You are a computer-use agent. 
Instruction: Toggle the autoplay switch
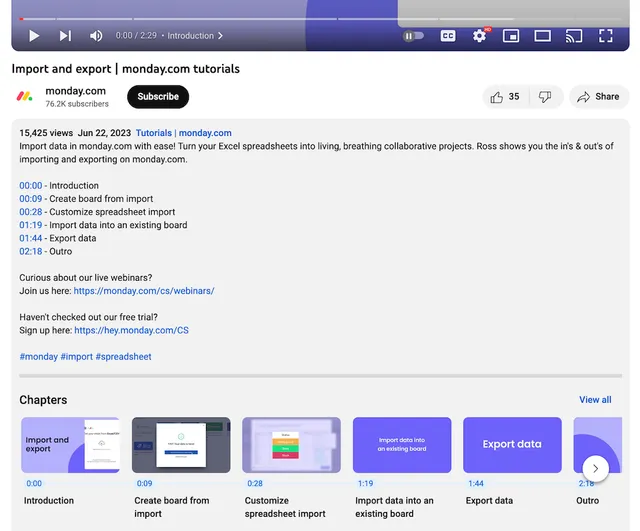[413, 36]
